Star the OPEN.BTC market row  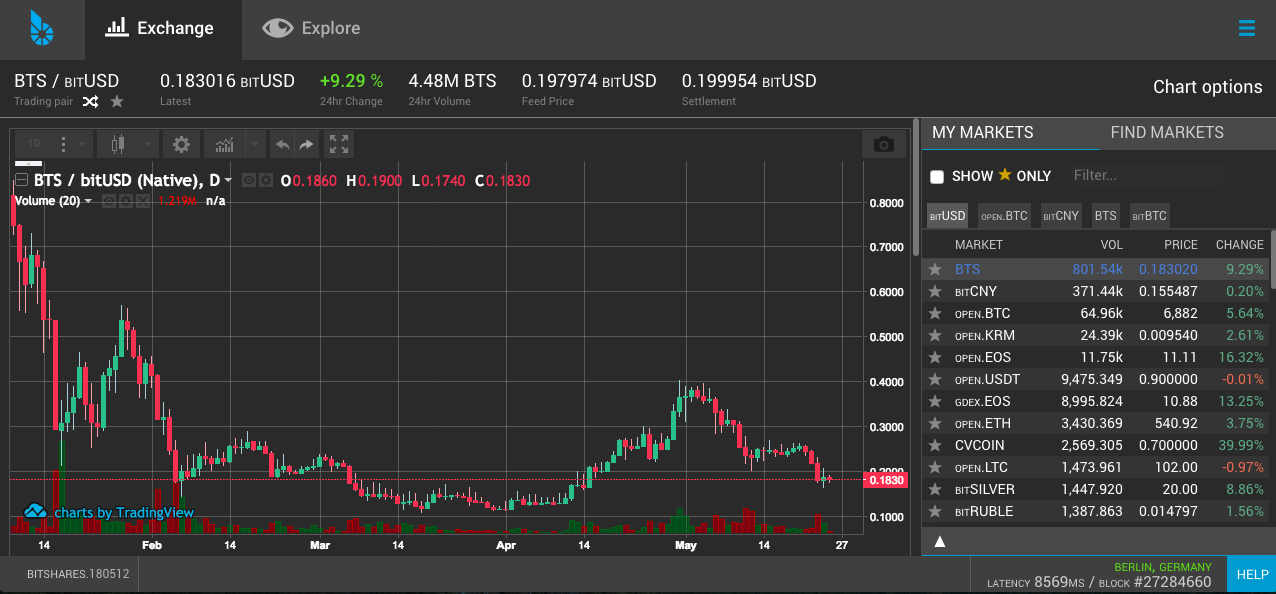(x=935, y=314)
